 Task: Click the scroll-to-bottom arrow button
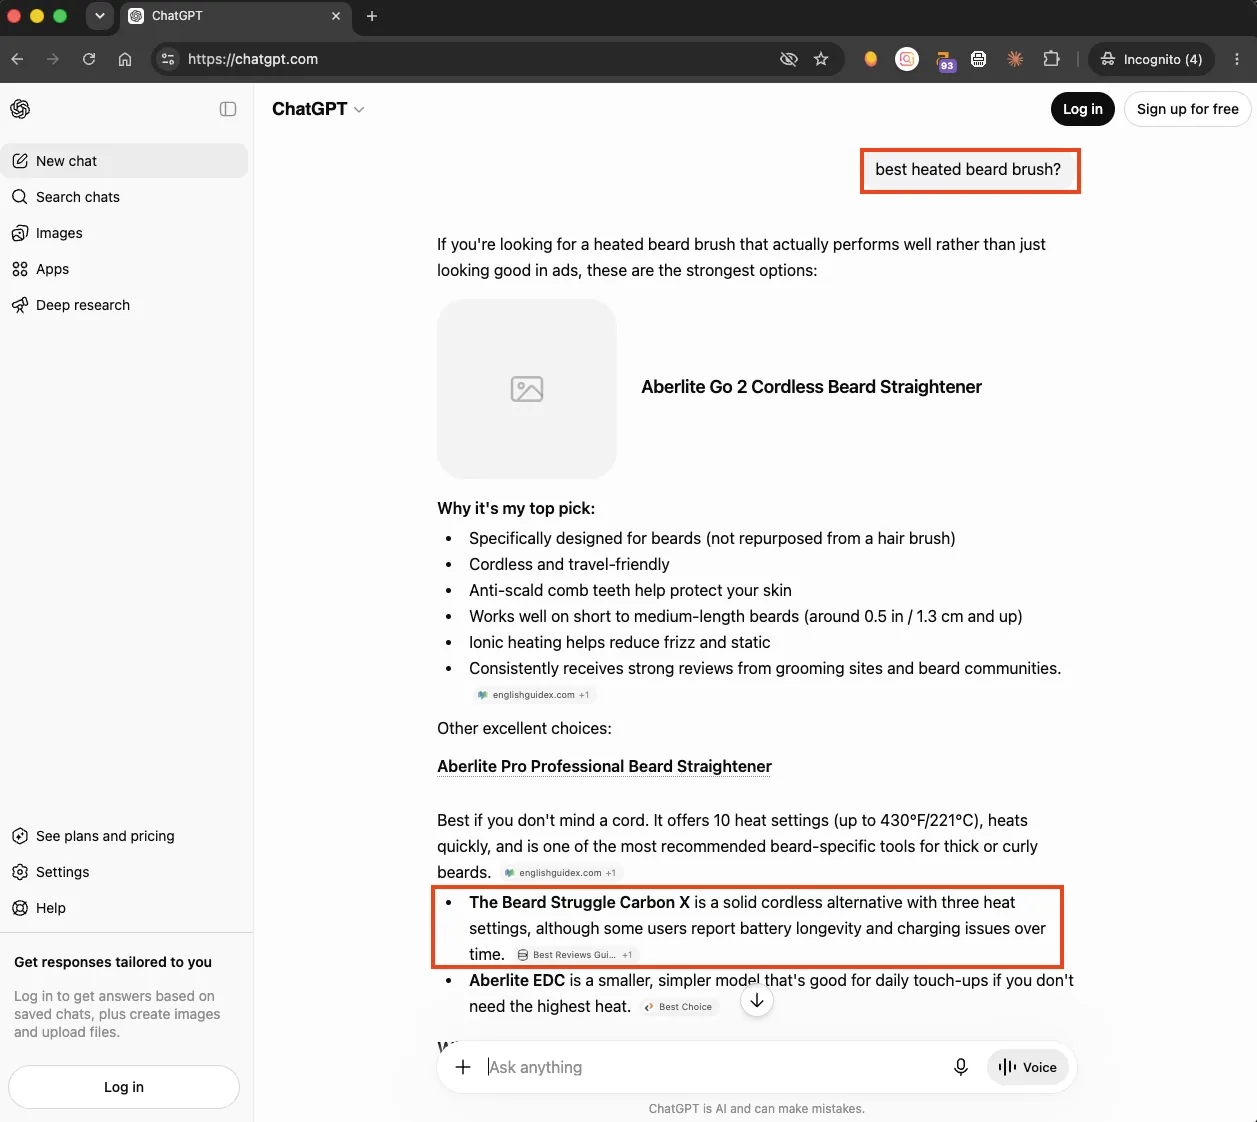757,1001
